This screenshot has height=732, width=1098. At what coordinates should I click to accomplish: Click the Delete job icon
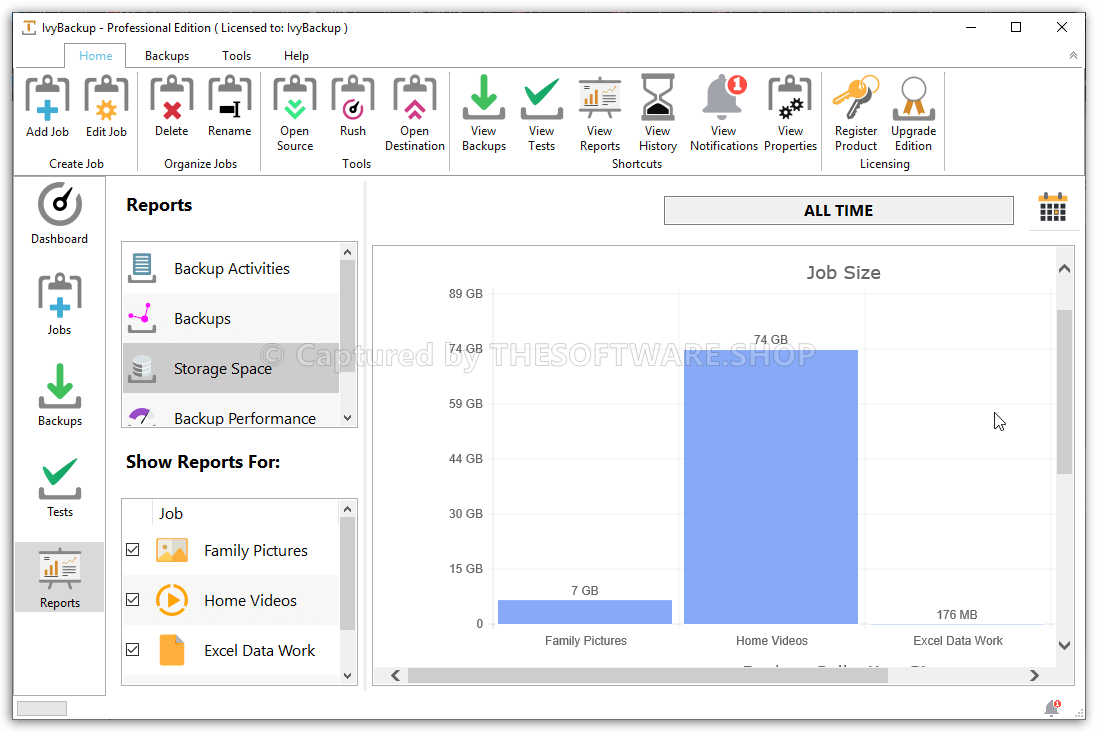pos(171,99)
